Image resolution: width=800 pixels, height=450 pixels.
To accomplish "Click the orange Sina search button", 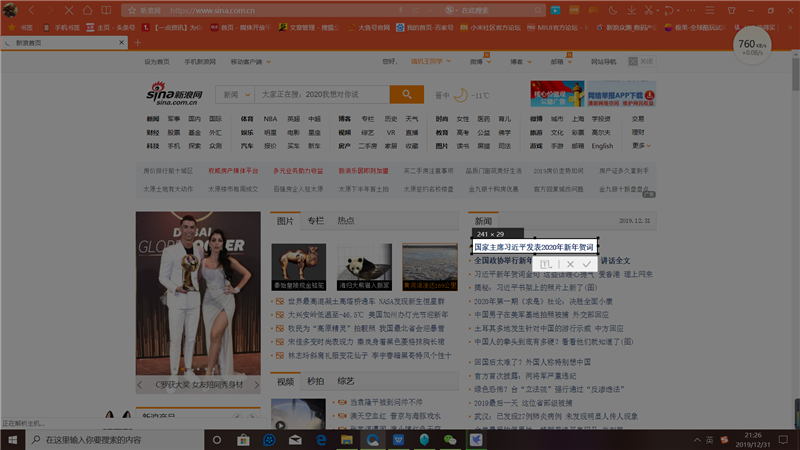I will click(407, 94).
